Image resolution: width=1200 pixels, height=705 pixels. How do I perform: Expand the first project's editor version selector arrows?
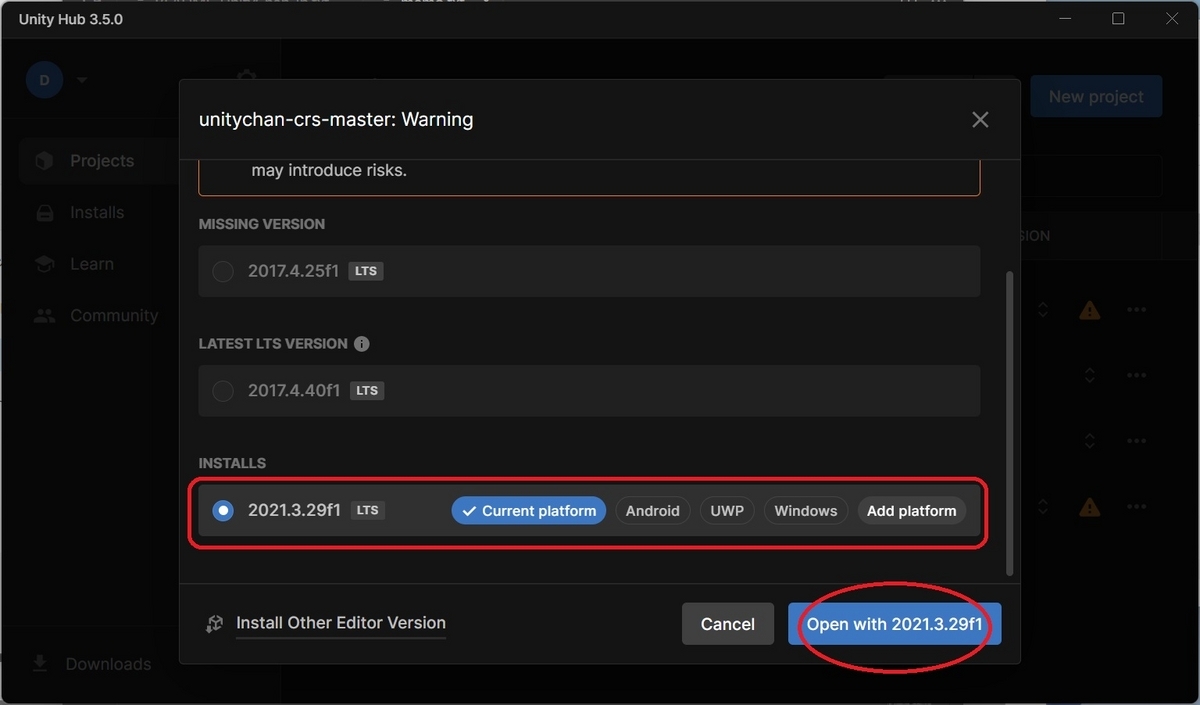[1043, 310]
